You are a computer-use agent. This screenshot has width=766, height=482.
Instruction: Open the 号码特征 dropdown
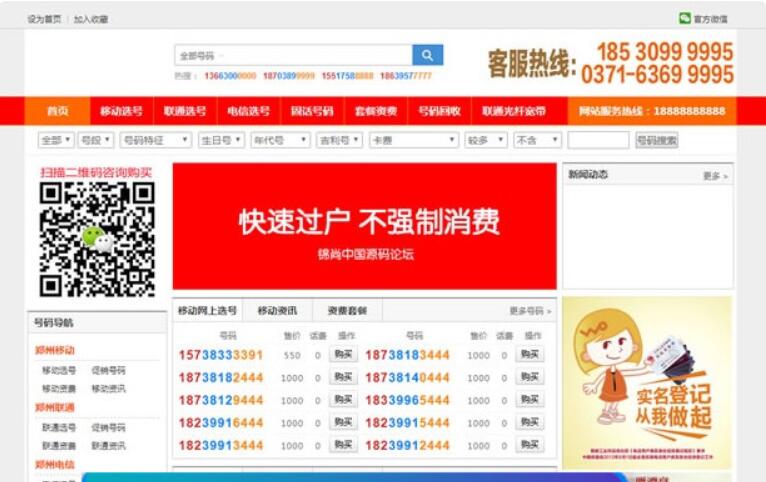coord(155,140)
